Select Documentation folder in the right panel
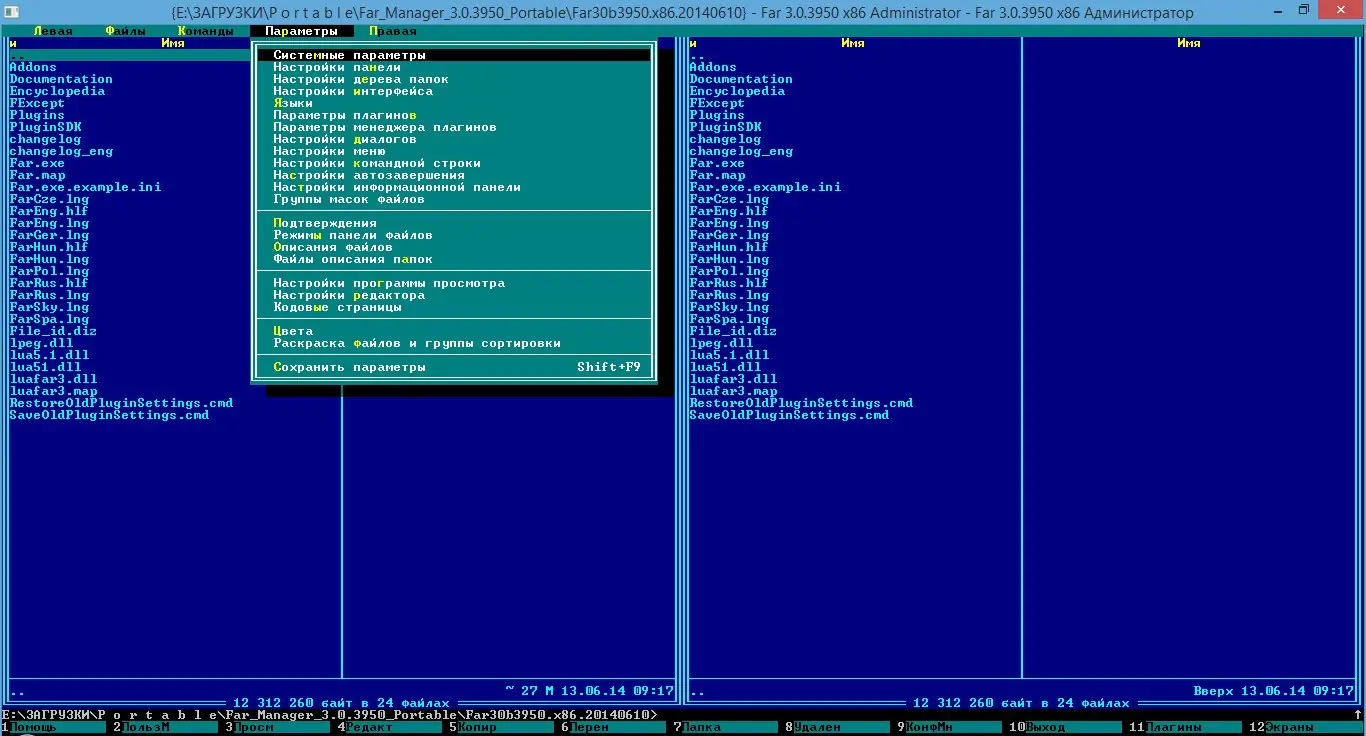 (741, 79)
